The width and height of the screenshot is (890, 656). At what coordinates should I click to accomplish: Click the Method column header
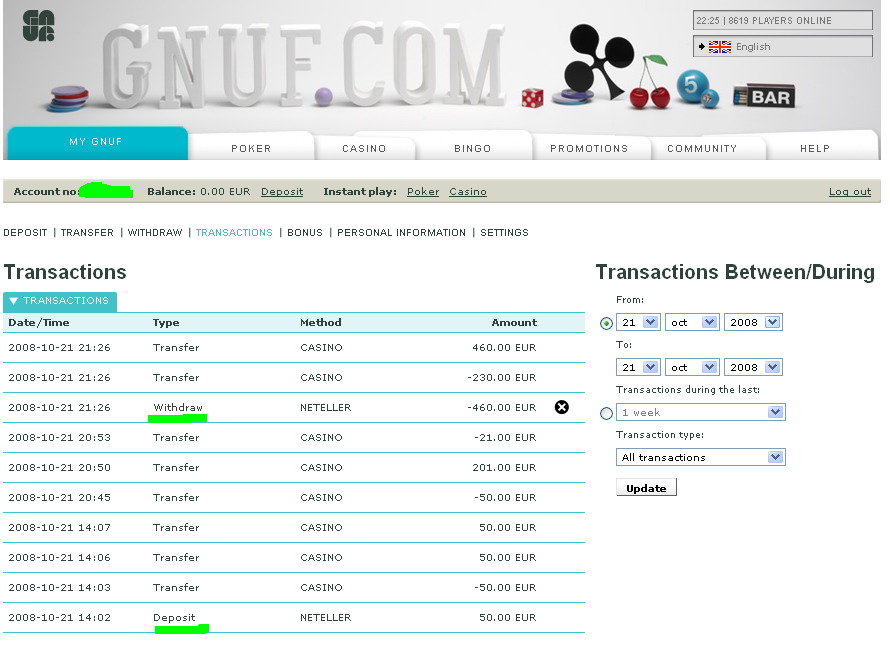coord(321,322)
